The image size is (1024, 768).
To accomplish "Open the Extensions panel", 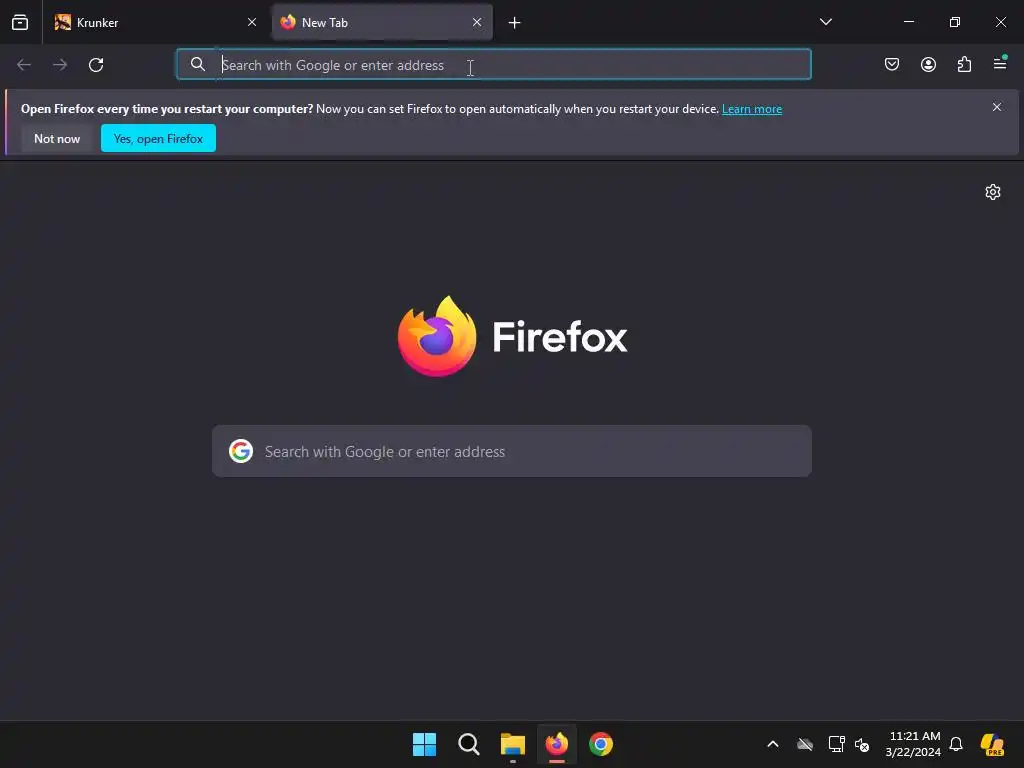I will coord(964,64).
